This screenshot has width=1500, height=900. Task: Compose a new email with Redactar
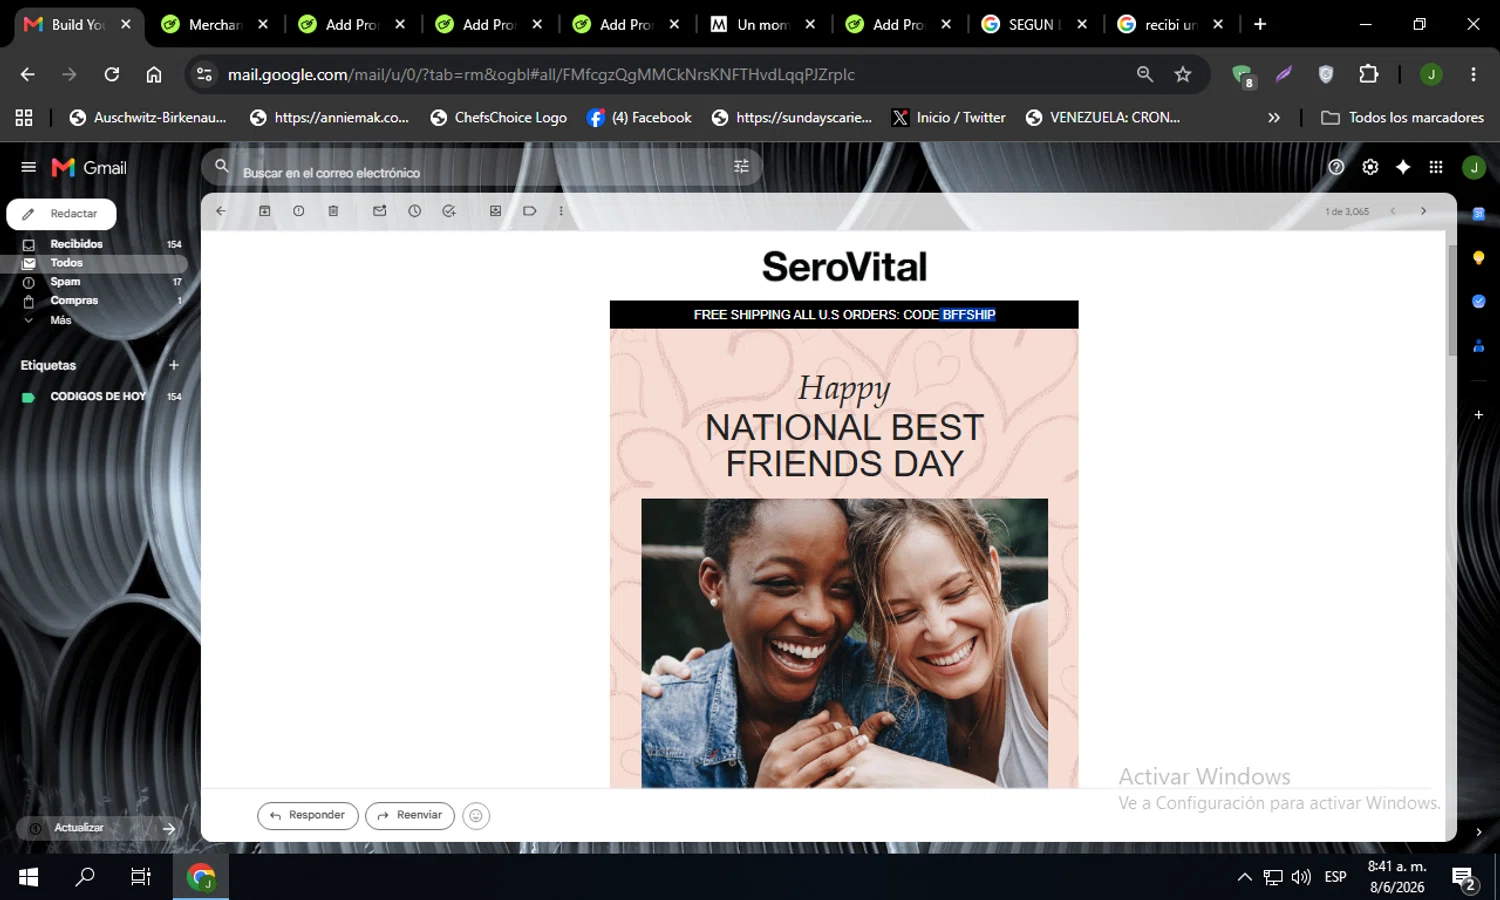[x=61, y=214]
